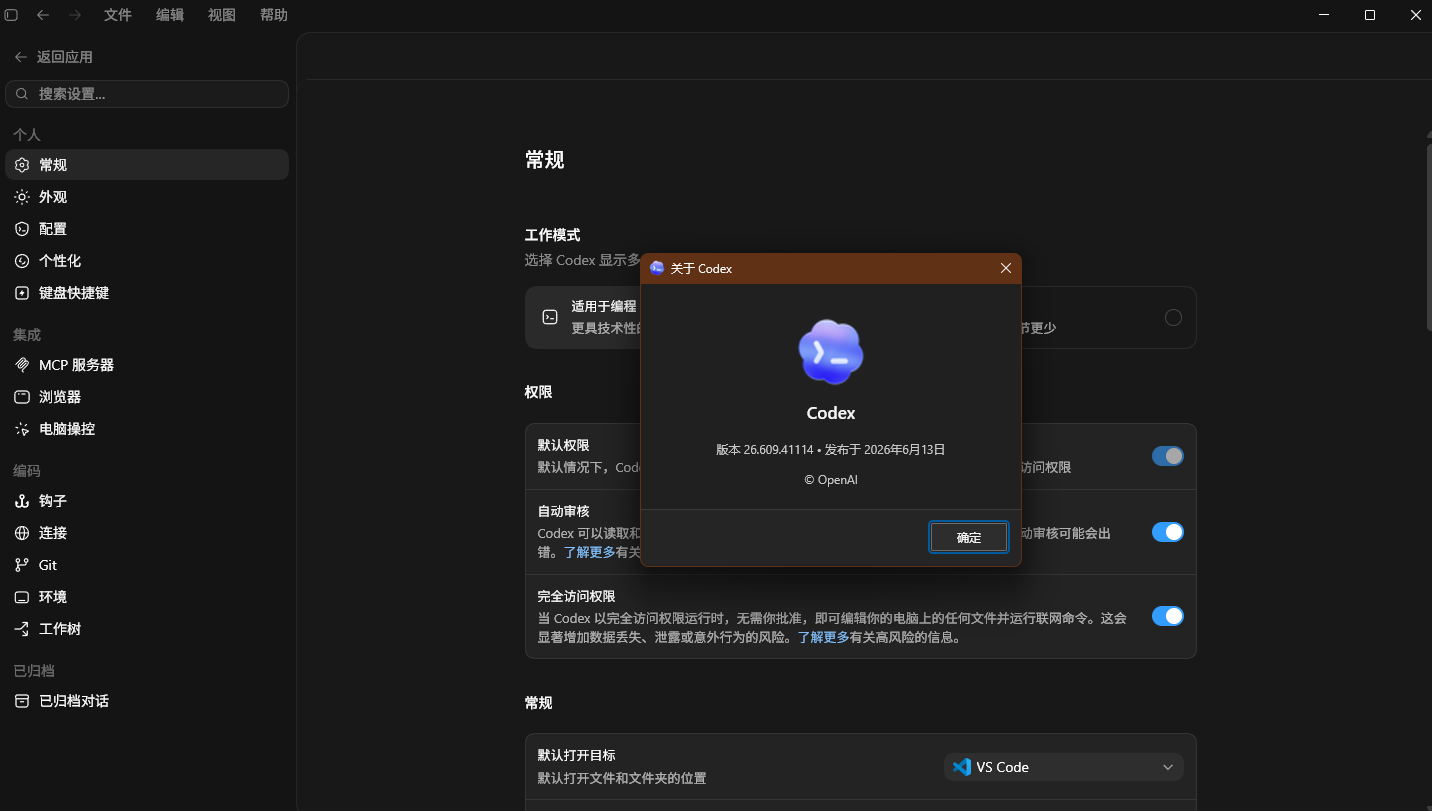Open the 默认打开目标 VS Code dropdown
Viewport: 1432px width, 811px height.
pyautogui.click(x=1064, y=767)
